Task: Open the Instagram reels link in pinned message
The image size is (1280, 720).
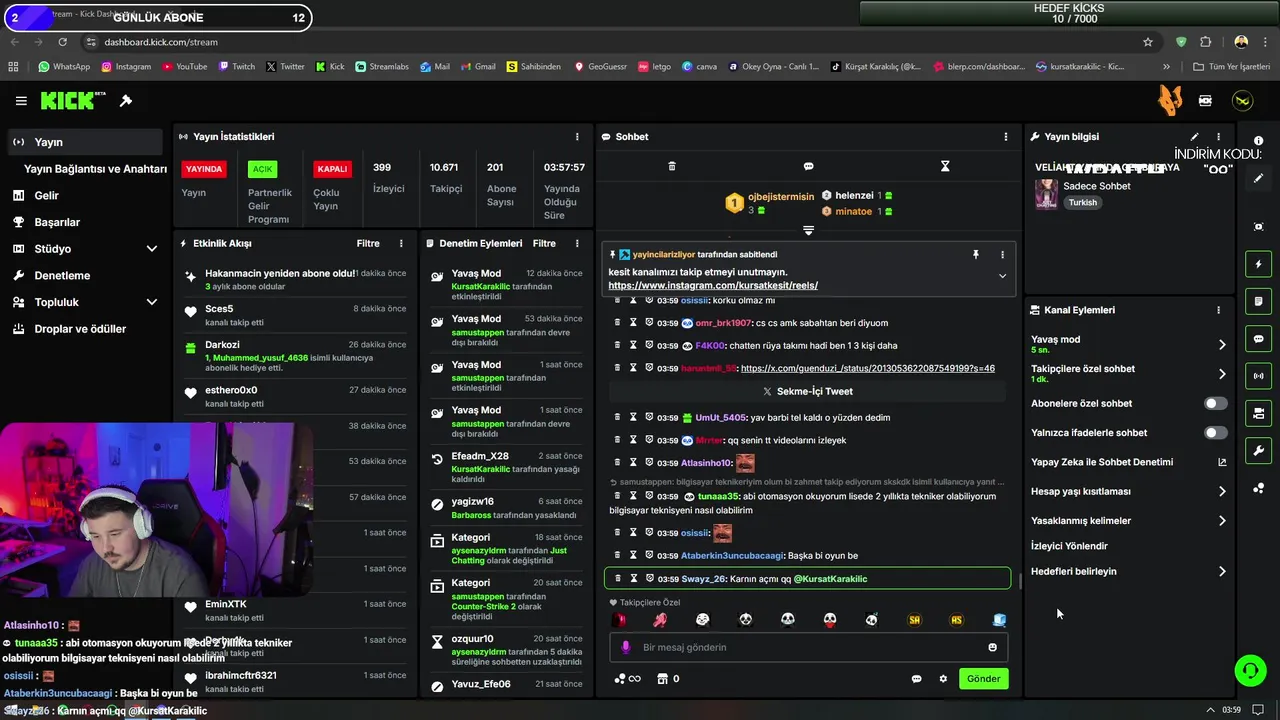Action: click(x=713, y=286)
